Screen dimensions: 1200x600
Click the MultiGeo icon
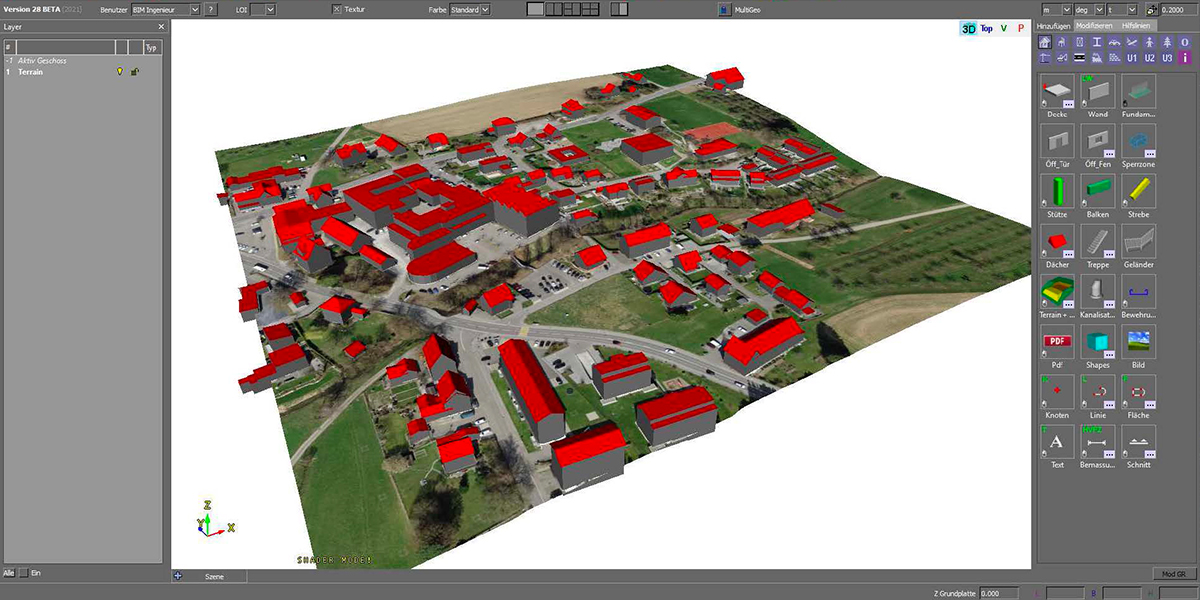click(x=725, y=9)
